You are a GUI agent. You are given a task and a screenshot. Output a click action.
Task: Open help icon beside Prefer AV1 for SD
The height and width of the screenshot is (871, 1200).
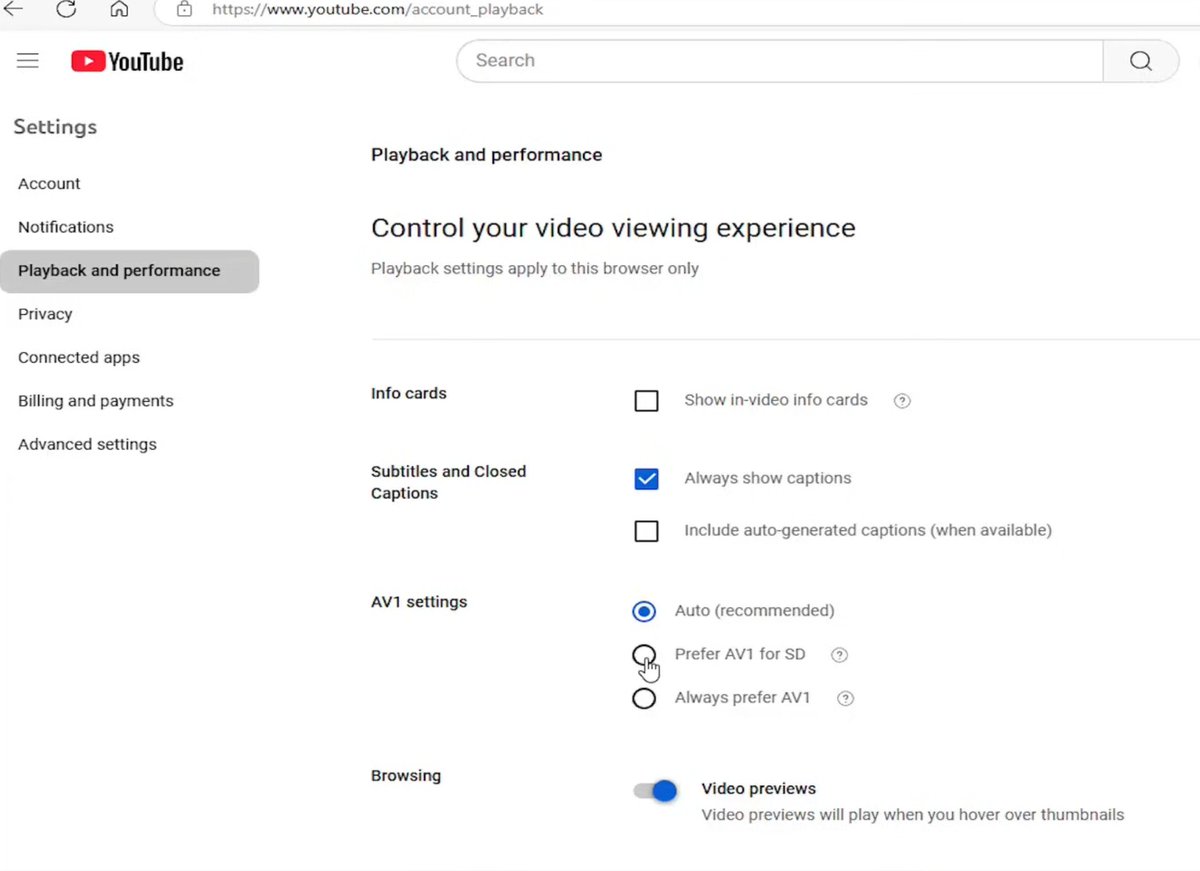tap(840, 655)
